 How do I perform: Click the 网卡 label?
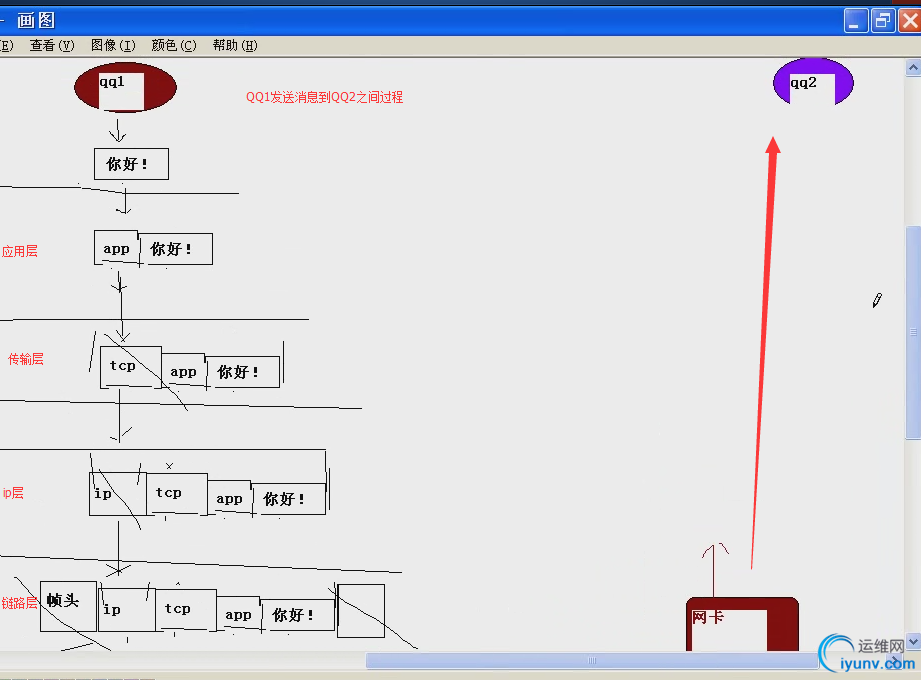(708, 617)
